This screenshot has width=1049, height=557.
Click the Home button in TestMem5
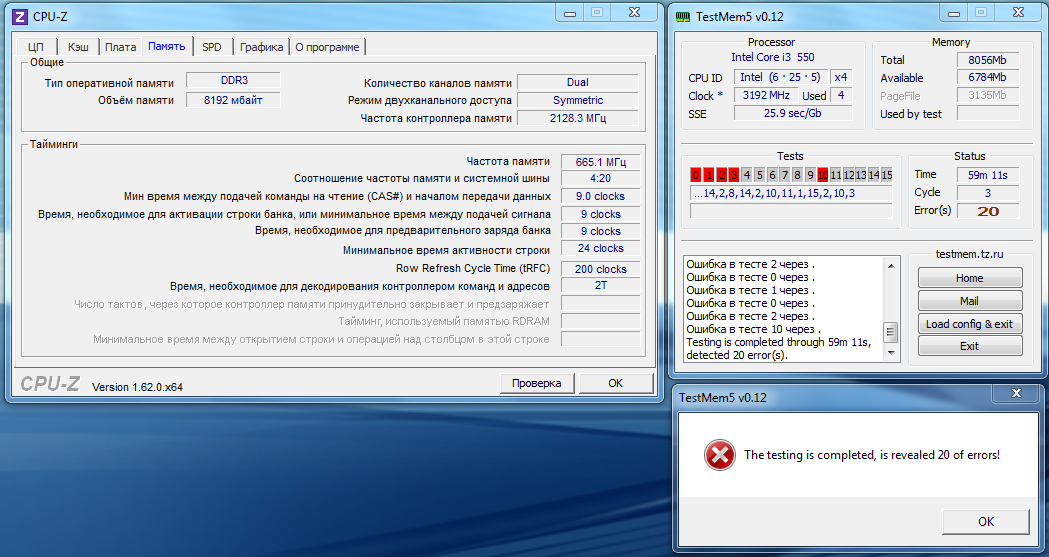(969, 278)
